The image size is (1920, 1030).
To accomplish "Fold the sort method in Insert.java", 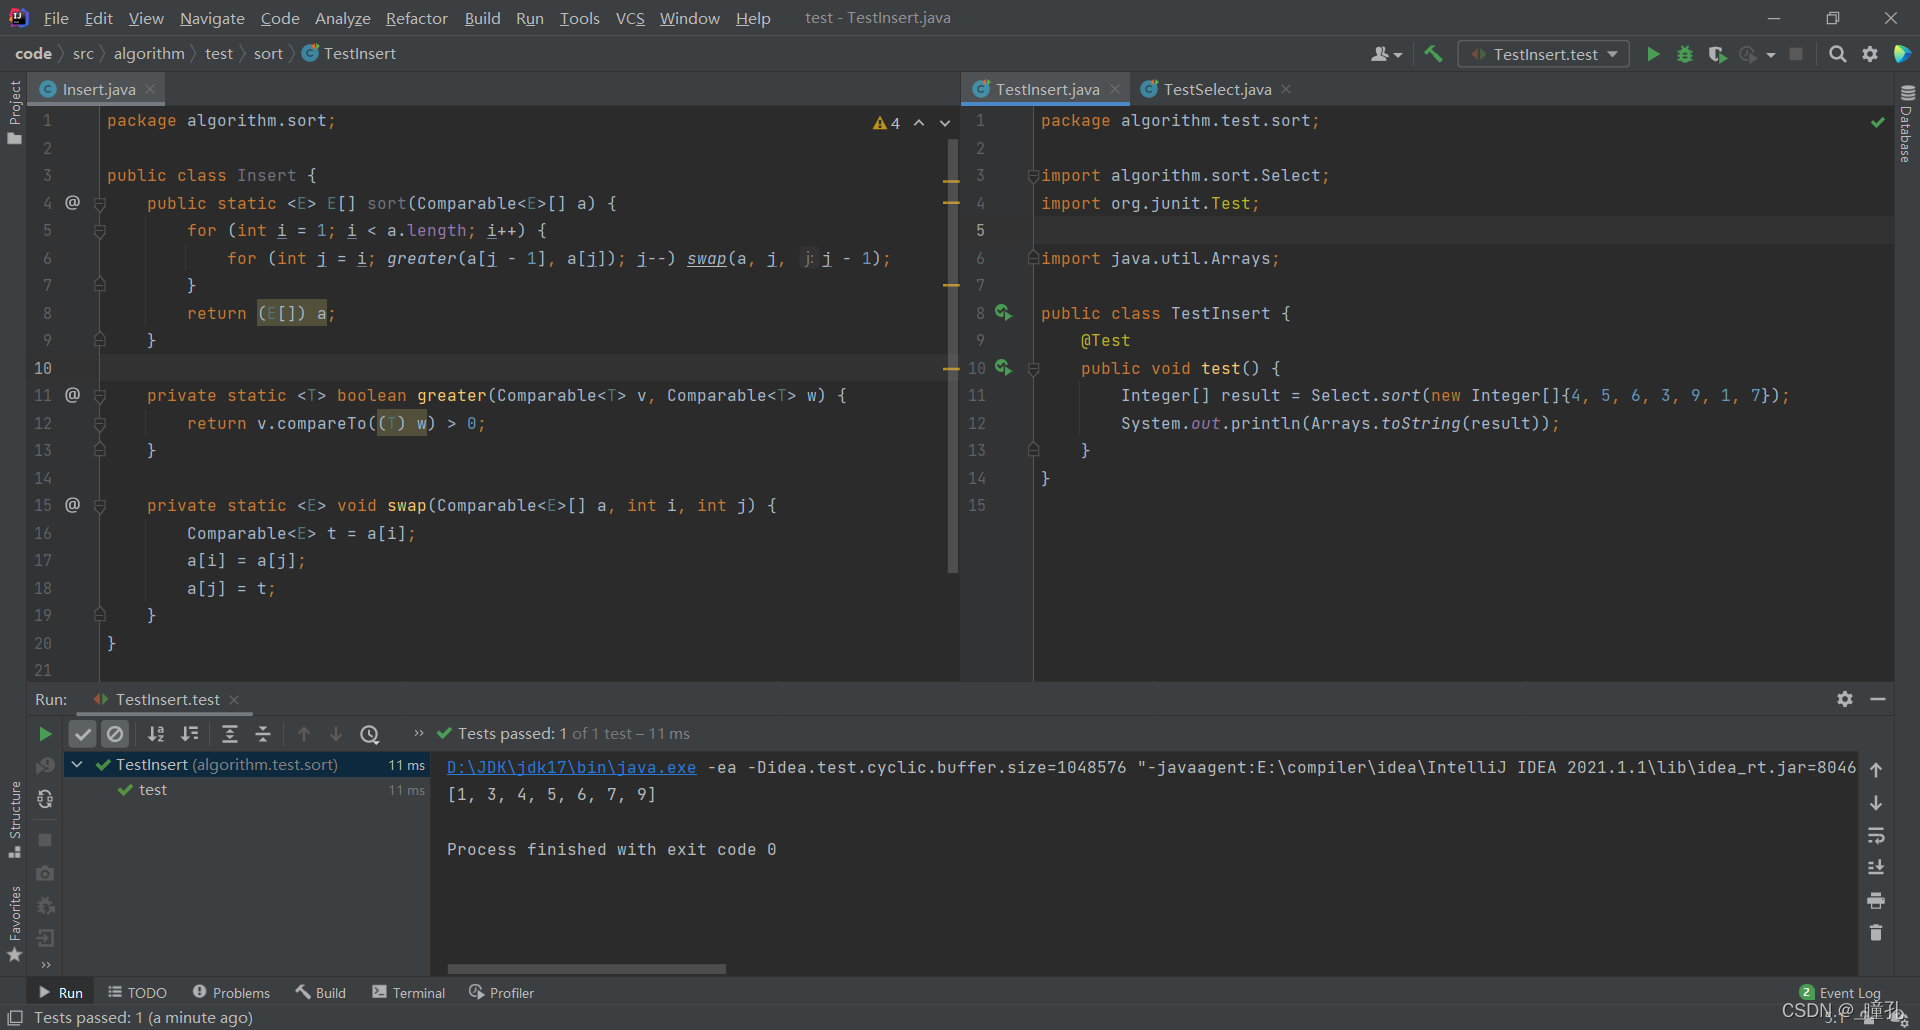I will click(x=100, y=203).
